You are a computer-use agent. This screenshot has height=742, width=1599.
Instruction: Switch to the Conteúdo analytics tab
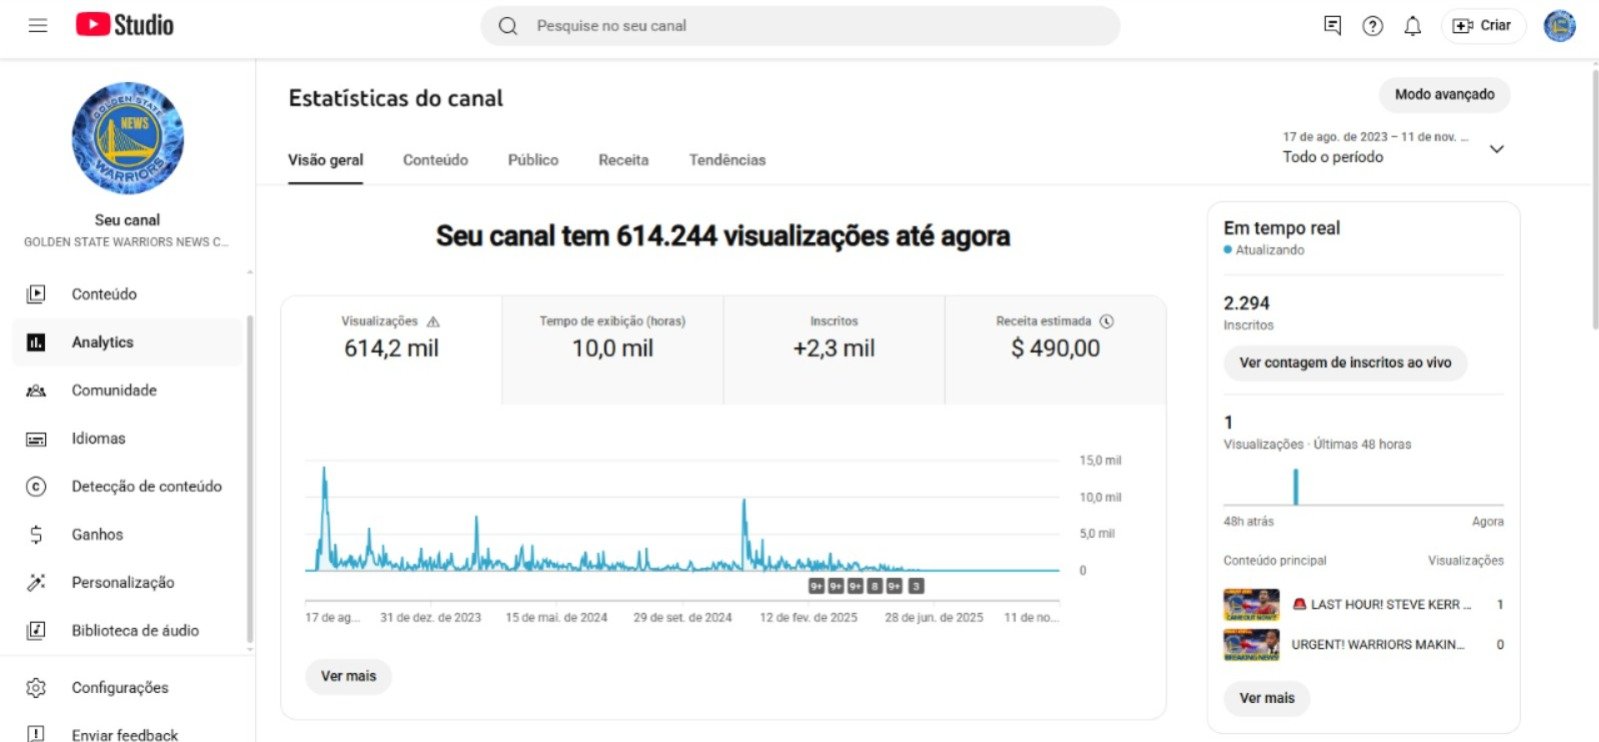[x=435, y=160]
